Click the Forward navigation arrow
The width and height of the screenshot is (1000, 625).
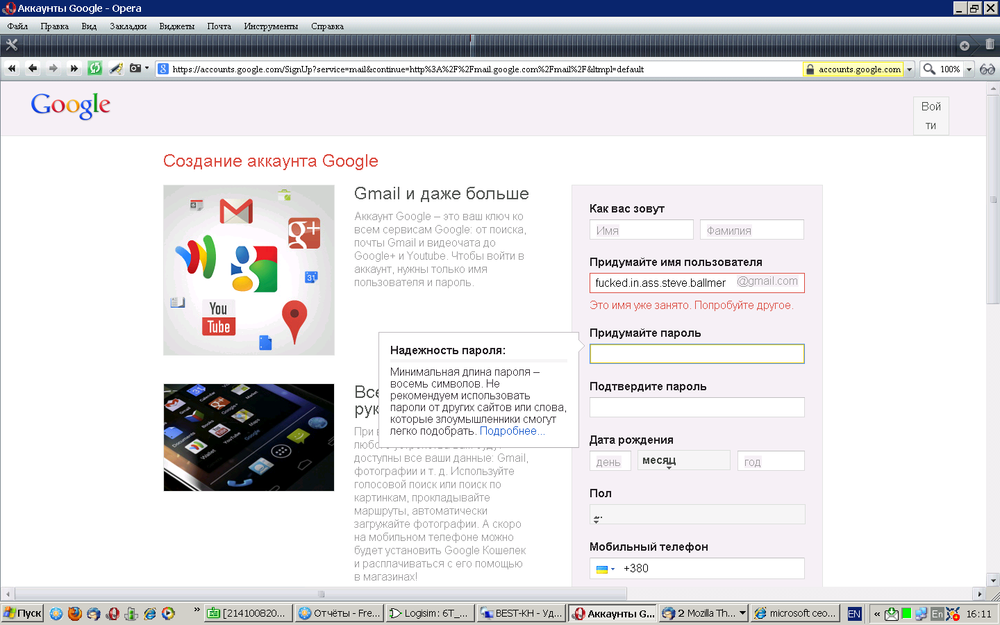click(x=54, y=68)
